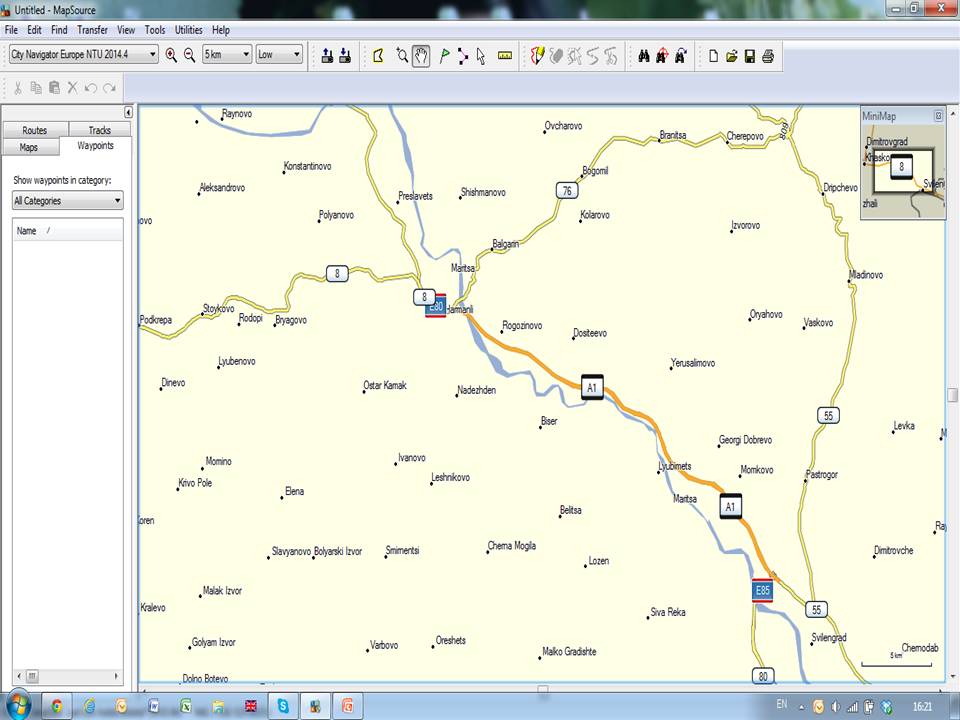Image resolution: width=960 pixels, height=720 pixels.
Task: Click the Print icon in toolbar
Action: pos(768,56)
